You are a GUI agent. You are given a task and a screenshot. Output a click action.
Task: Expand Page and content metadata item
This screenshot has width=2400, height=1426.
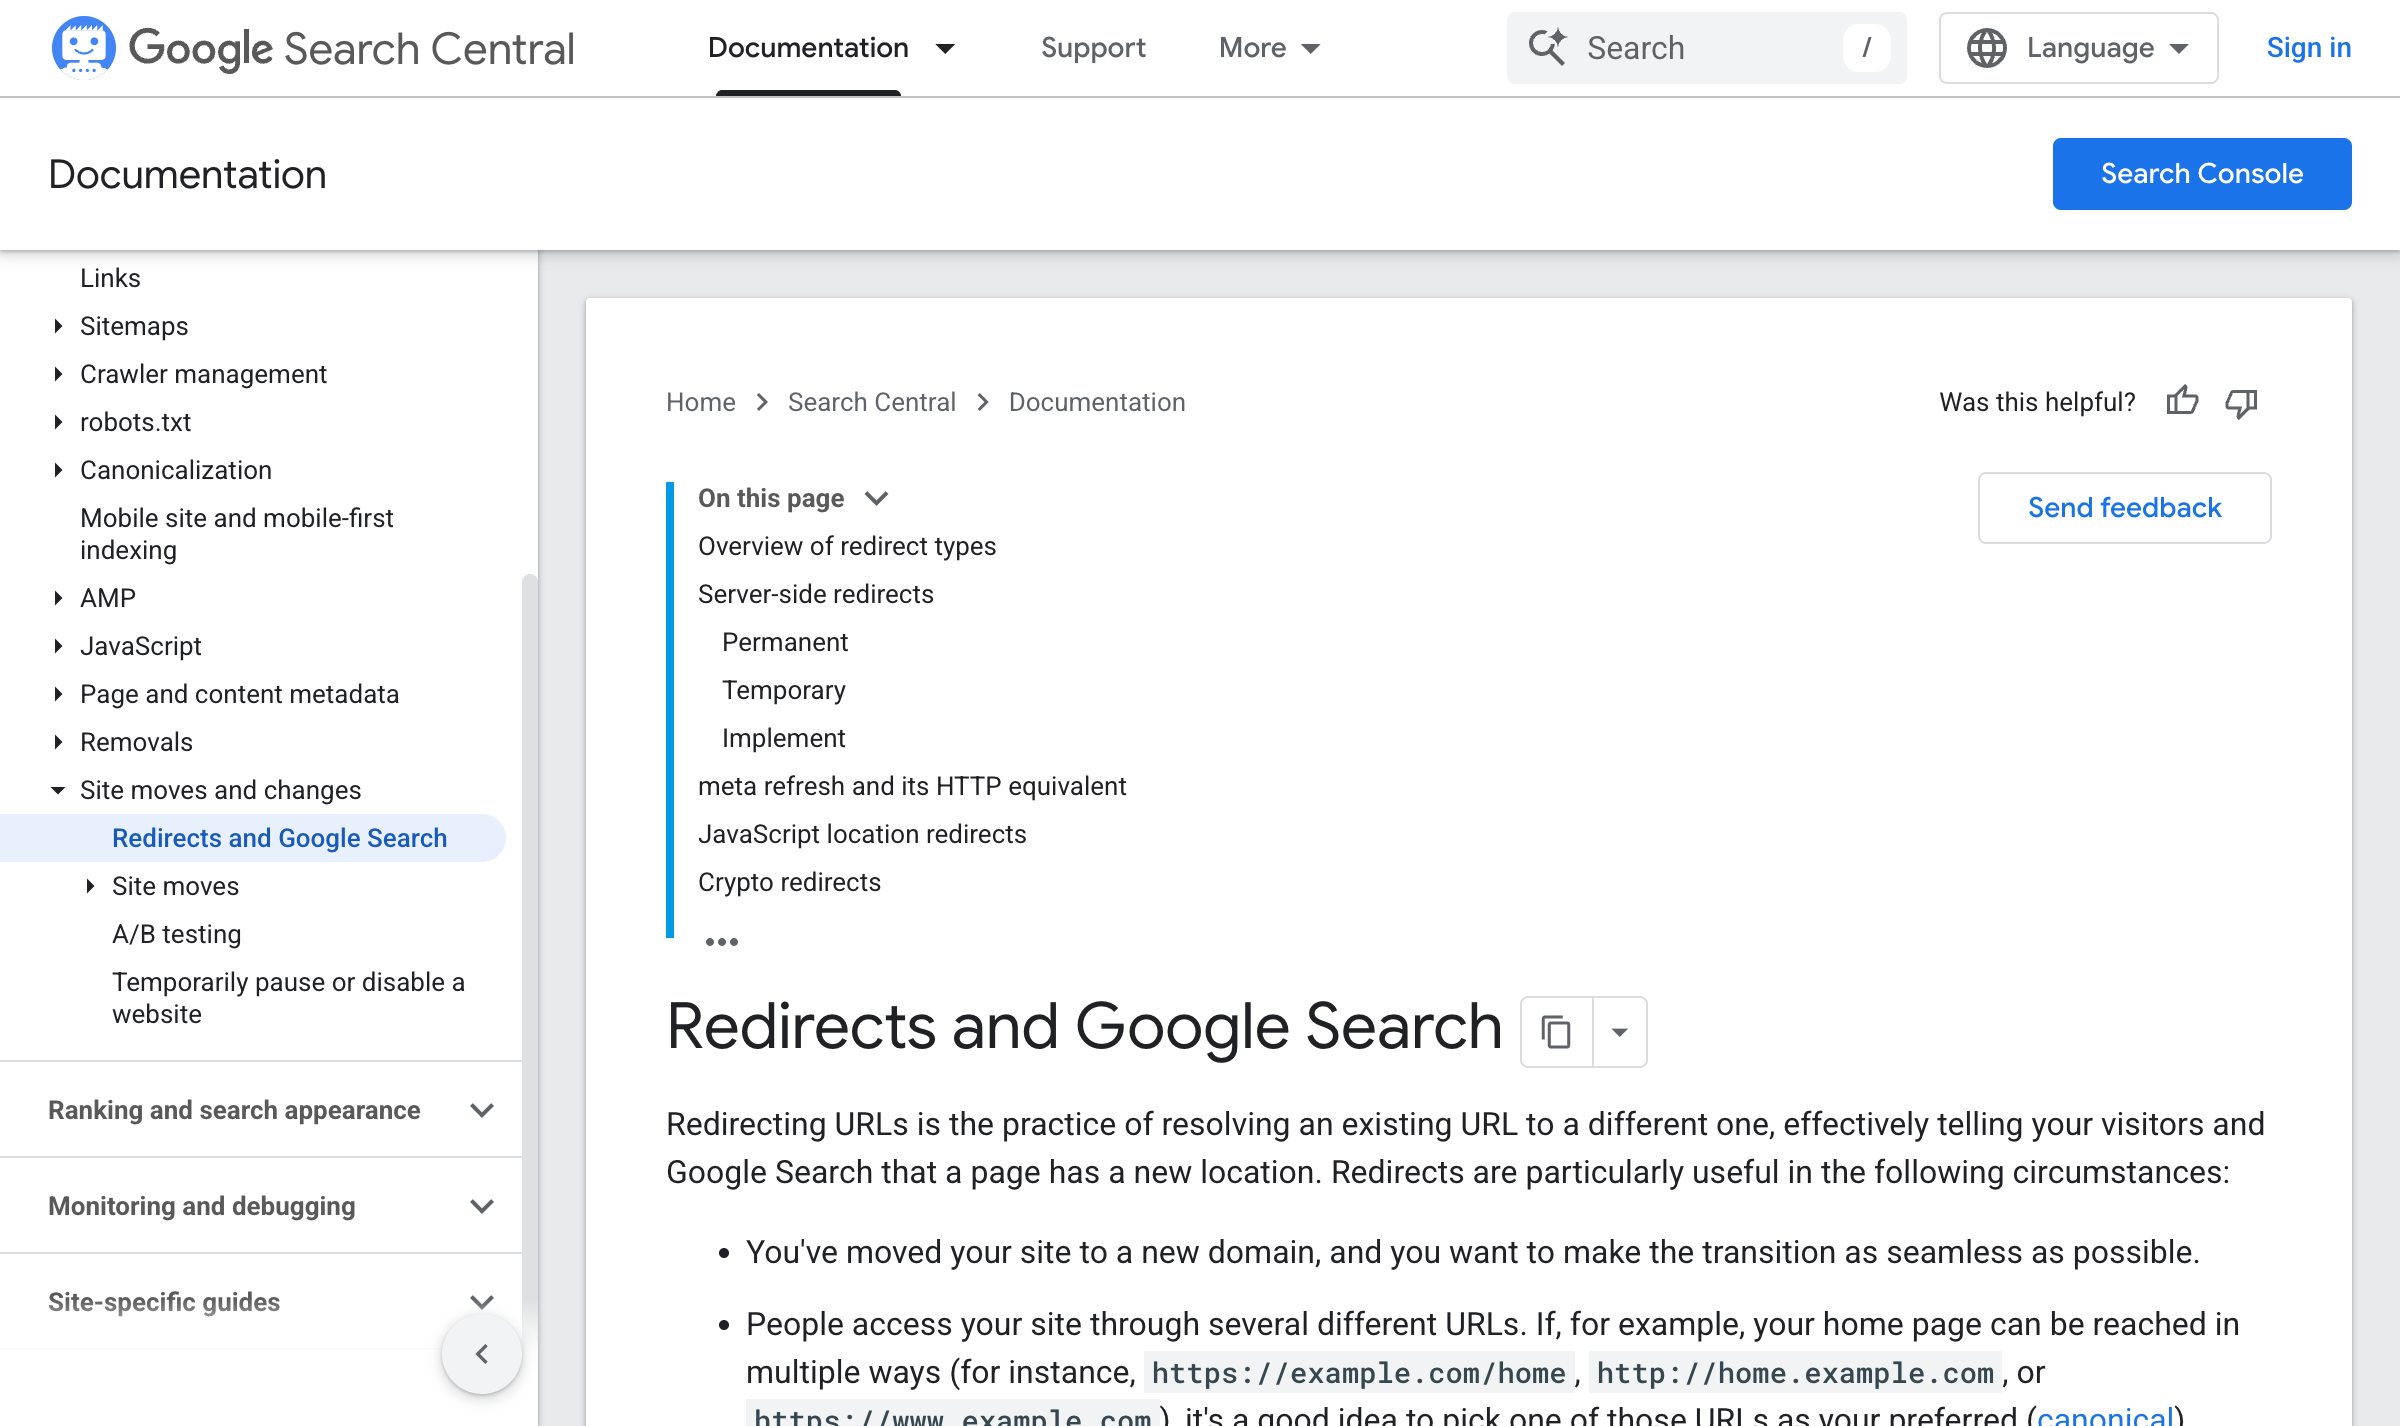(58, 694)
